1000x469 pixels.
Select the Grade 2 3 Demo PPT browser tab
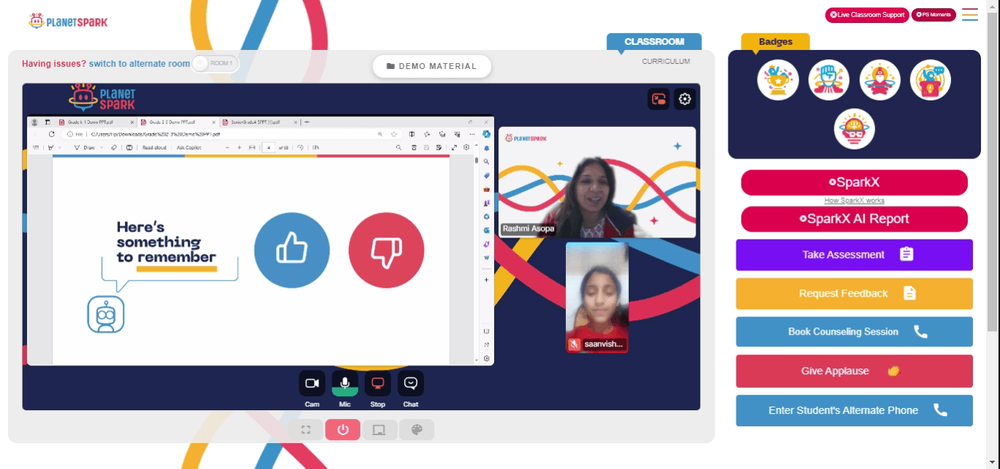pyautogui.click(x=178, y=122)
